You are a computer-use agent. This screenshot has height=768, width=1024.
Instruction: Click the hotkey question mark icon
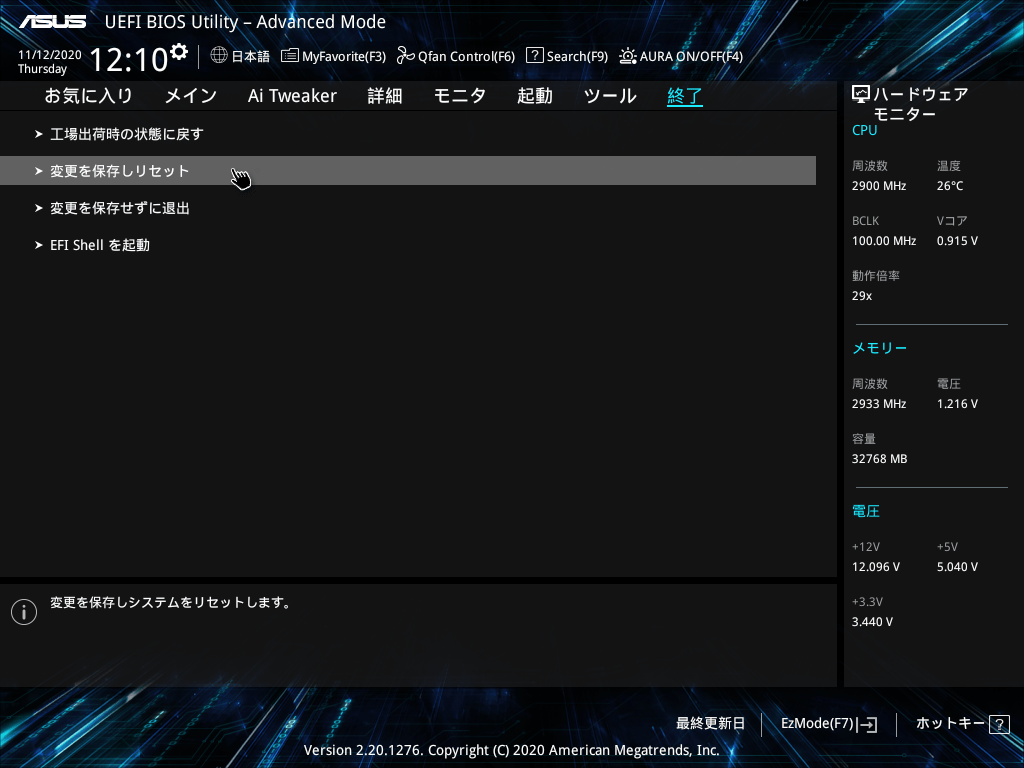(998, 724)
